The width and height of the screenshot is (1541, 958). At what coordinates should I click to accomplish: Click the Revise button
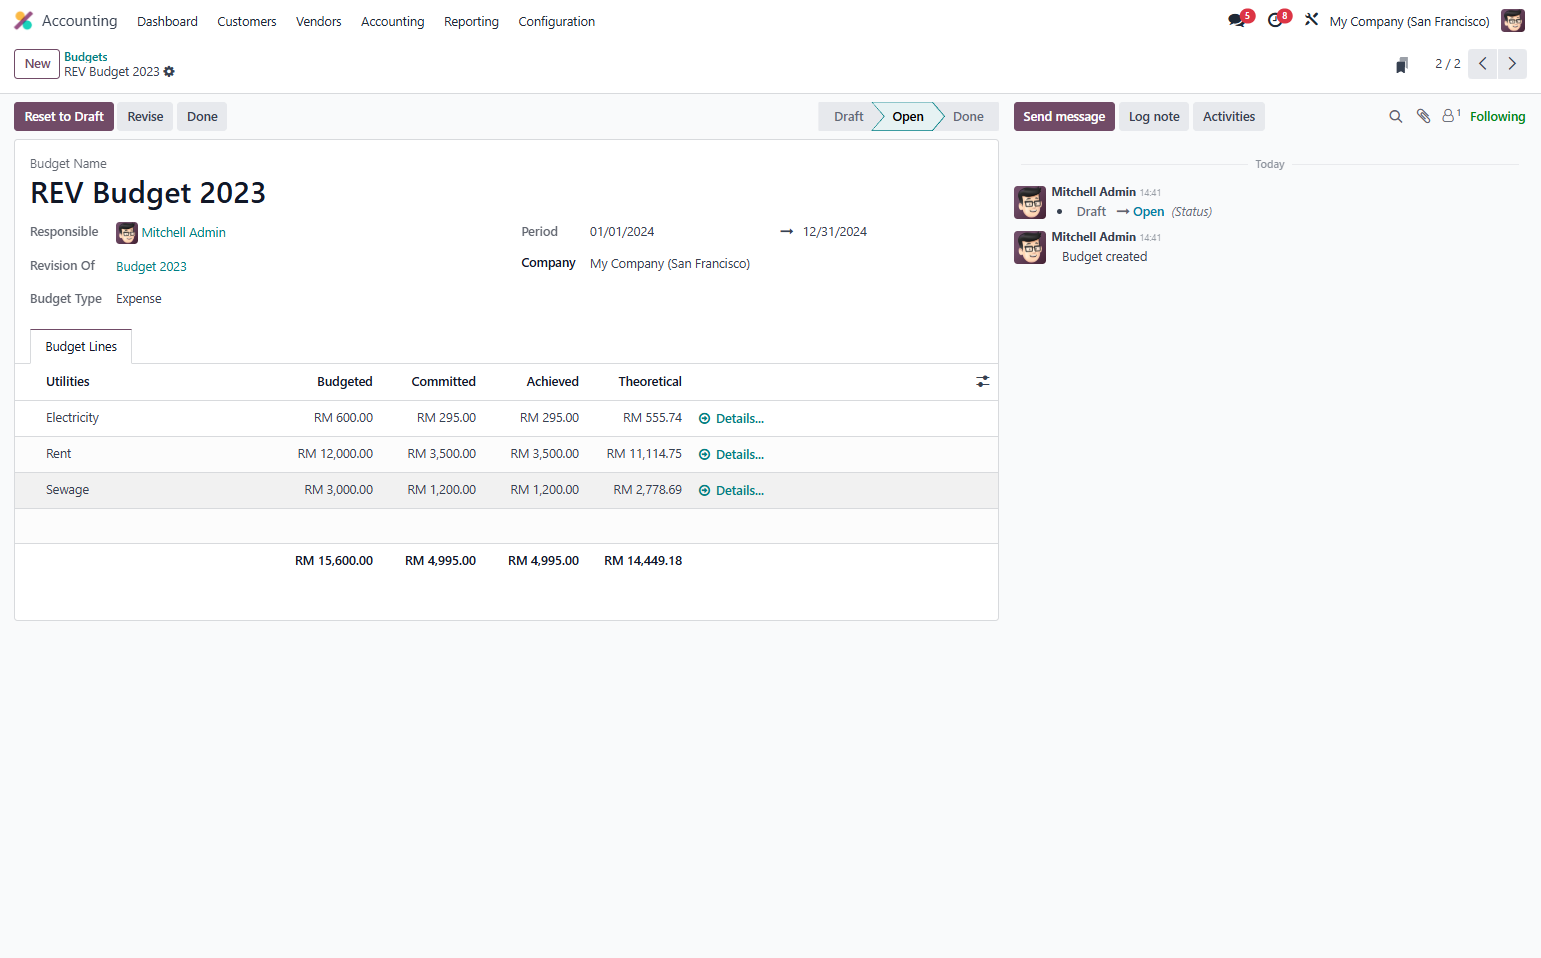pos(145,117)
